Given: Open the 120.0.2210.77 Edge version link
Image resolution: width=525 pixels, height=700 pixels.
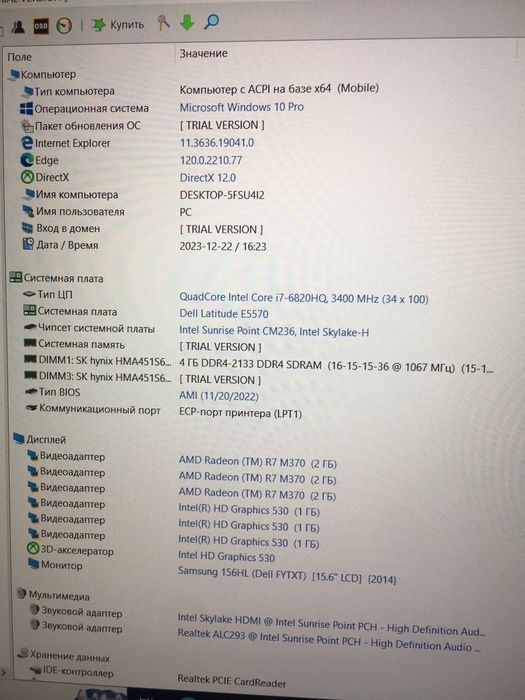Looking at the screenshot, I should click(211, 160).
